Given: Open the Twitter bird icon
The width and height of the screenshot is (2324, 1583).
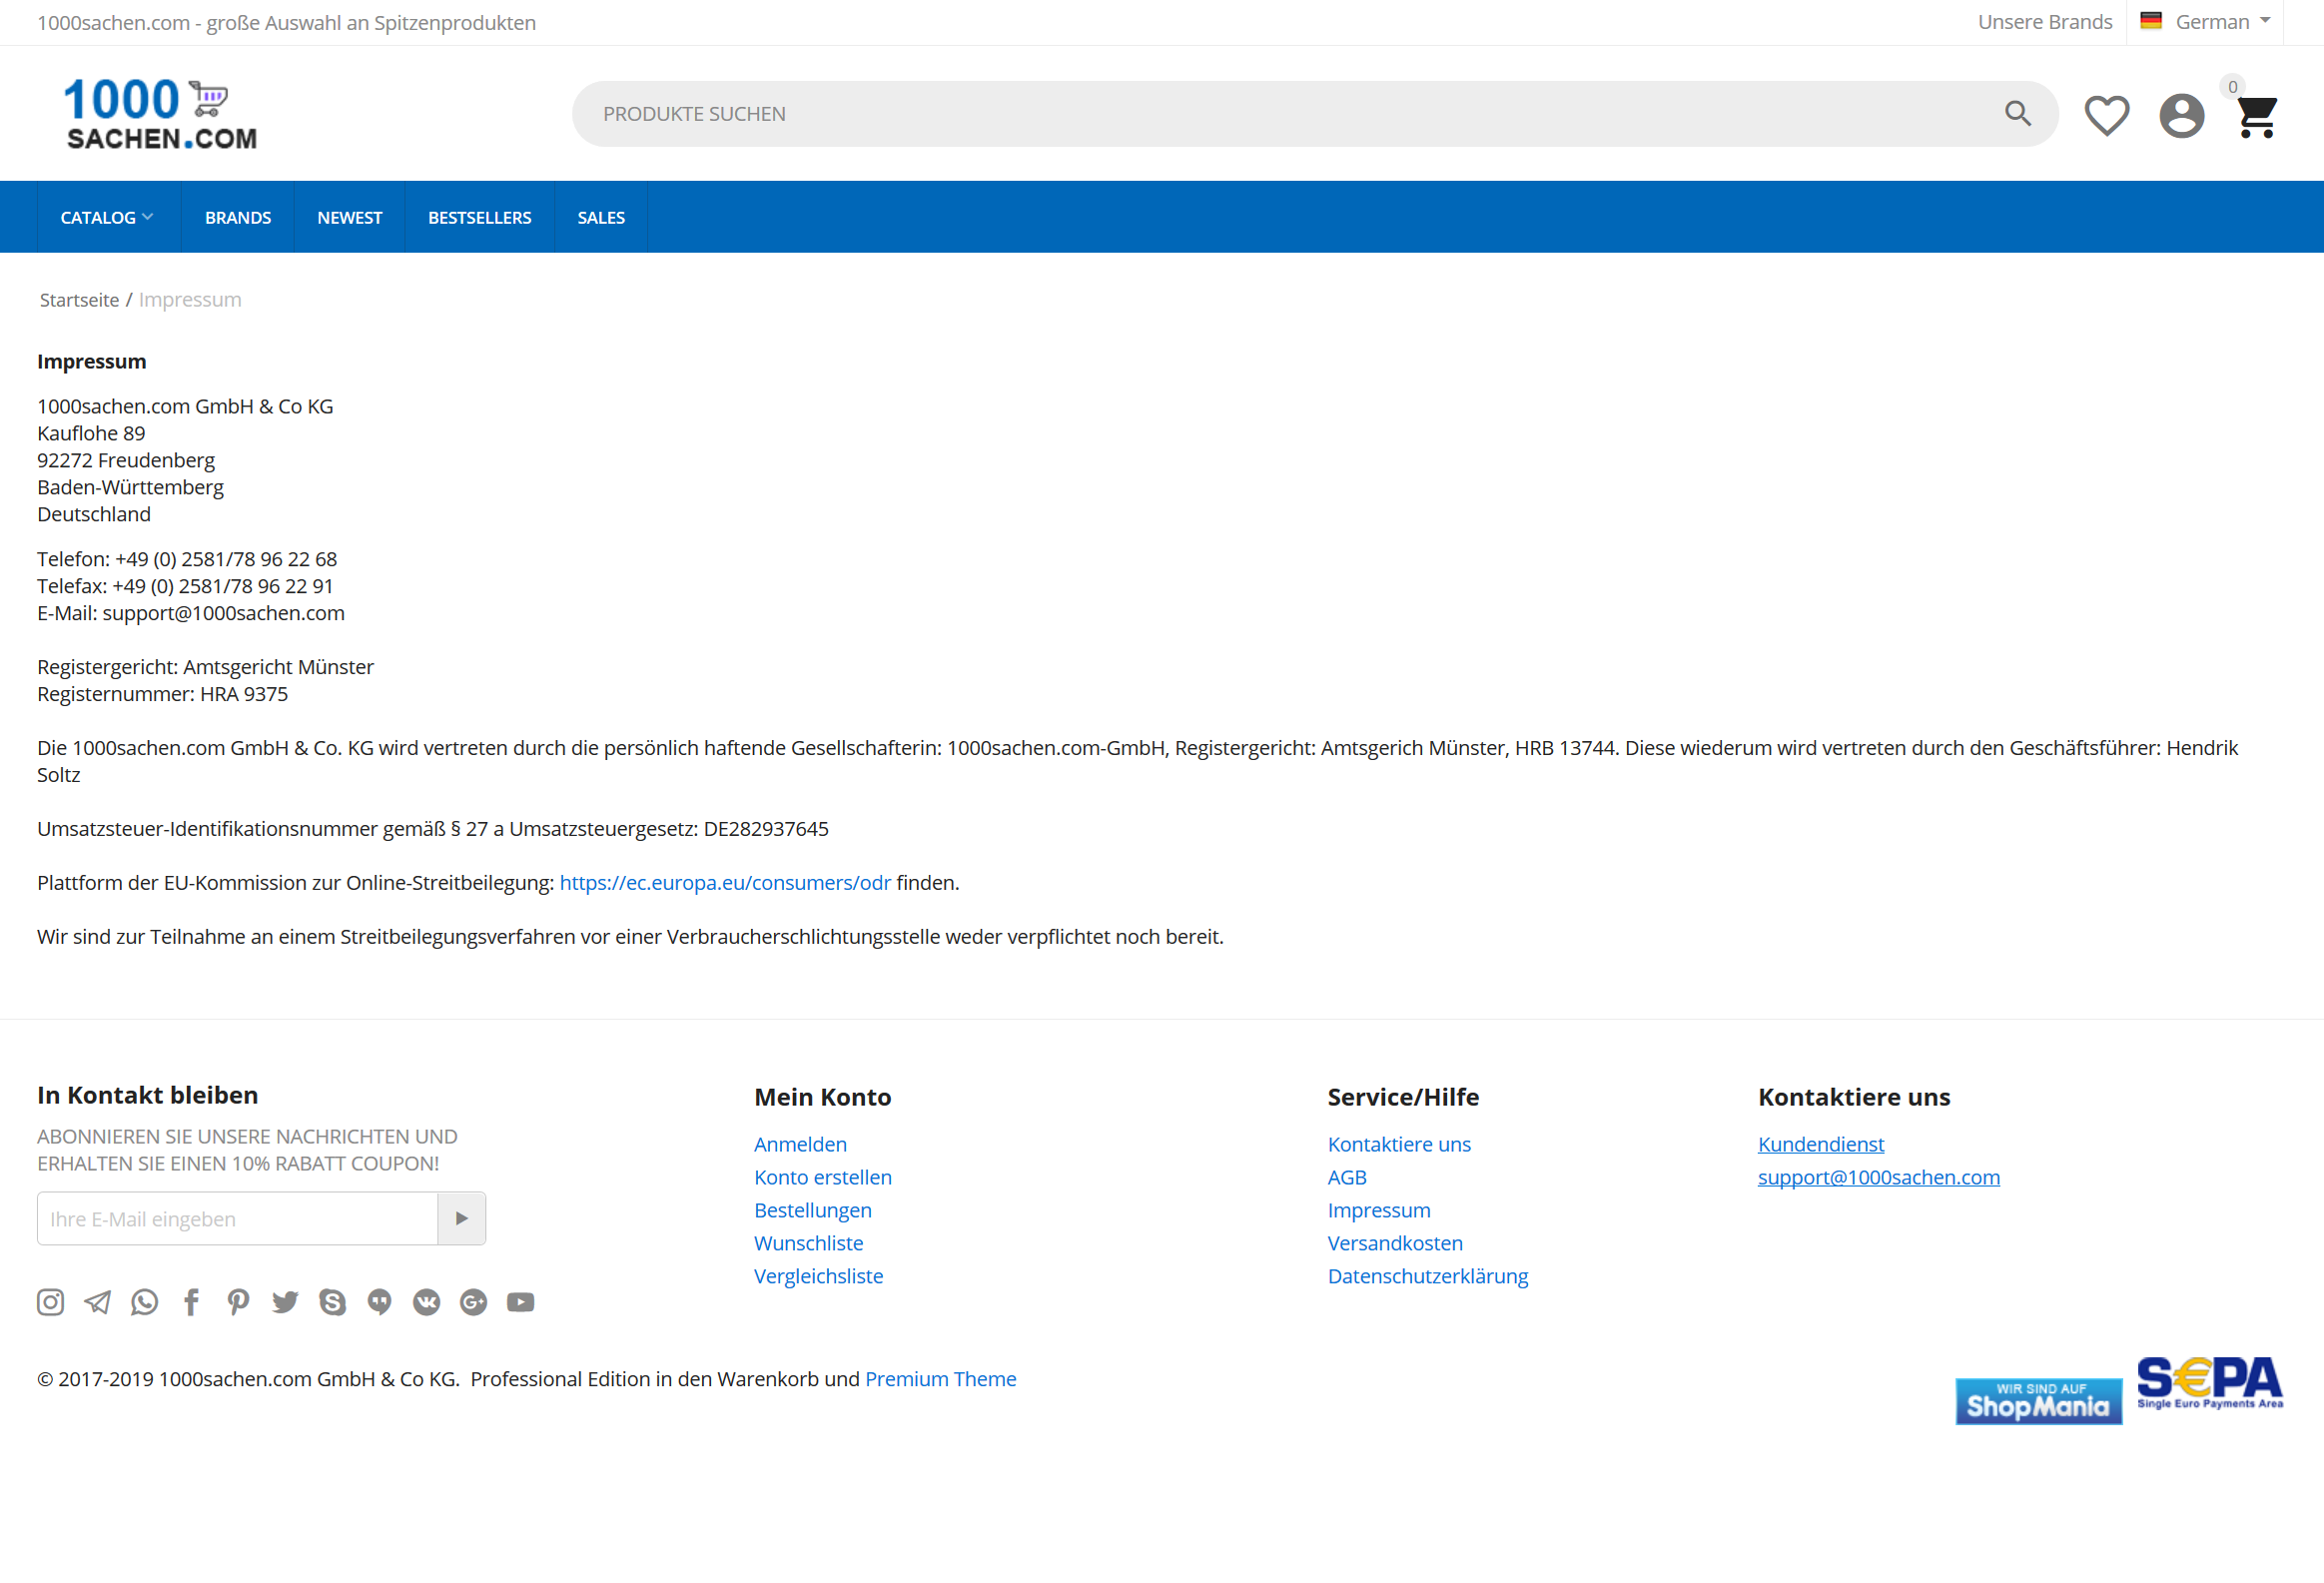Looking at the screenshot, I should click(285, 1301).
